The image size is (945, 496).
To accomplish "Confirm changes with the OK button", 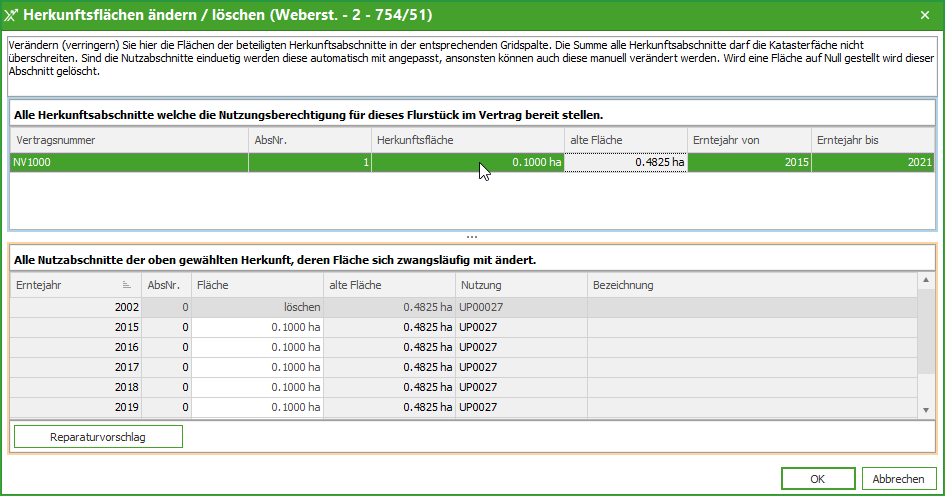I will [817, 478].
